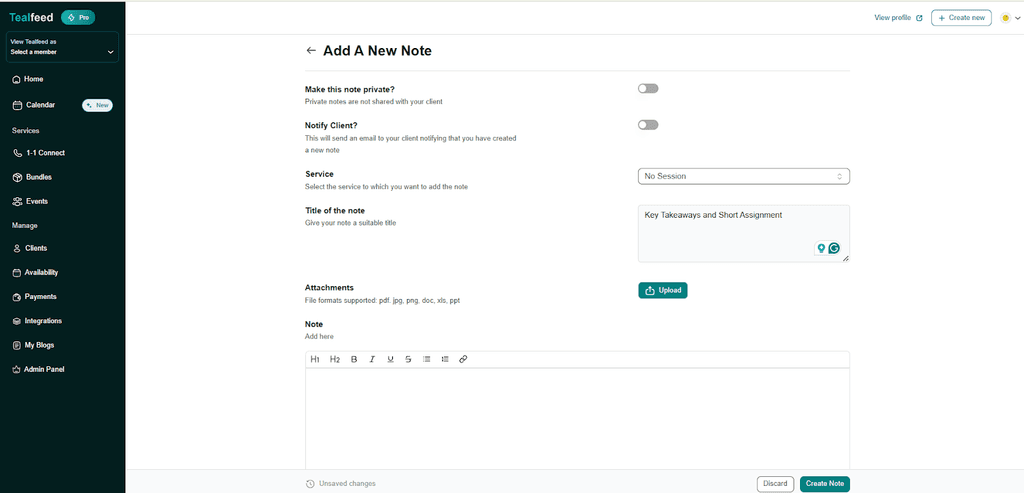
Task: Open My Blogs in sidebar
Action: click(x=33, y=345)
